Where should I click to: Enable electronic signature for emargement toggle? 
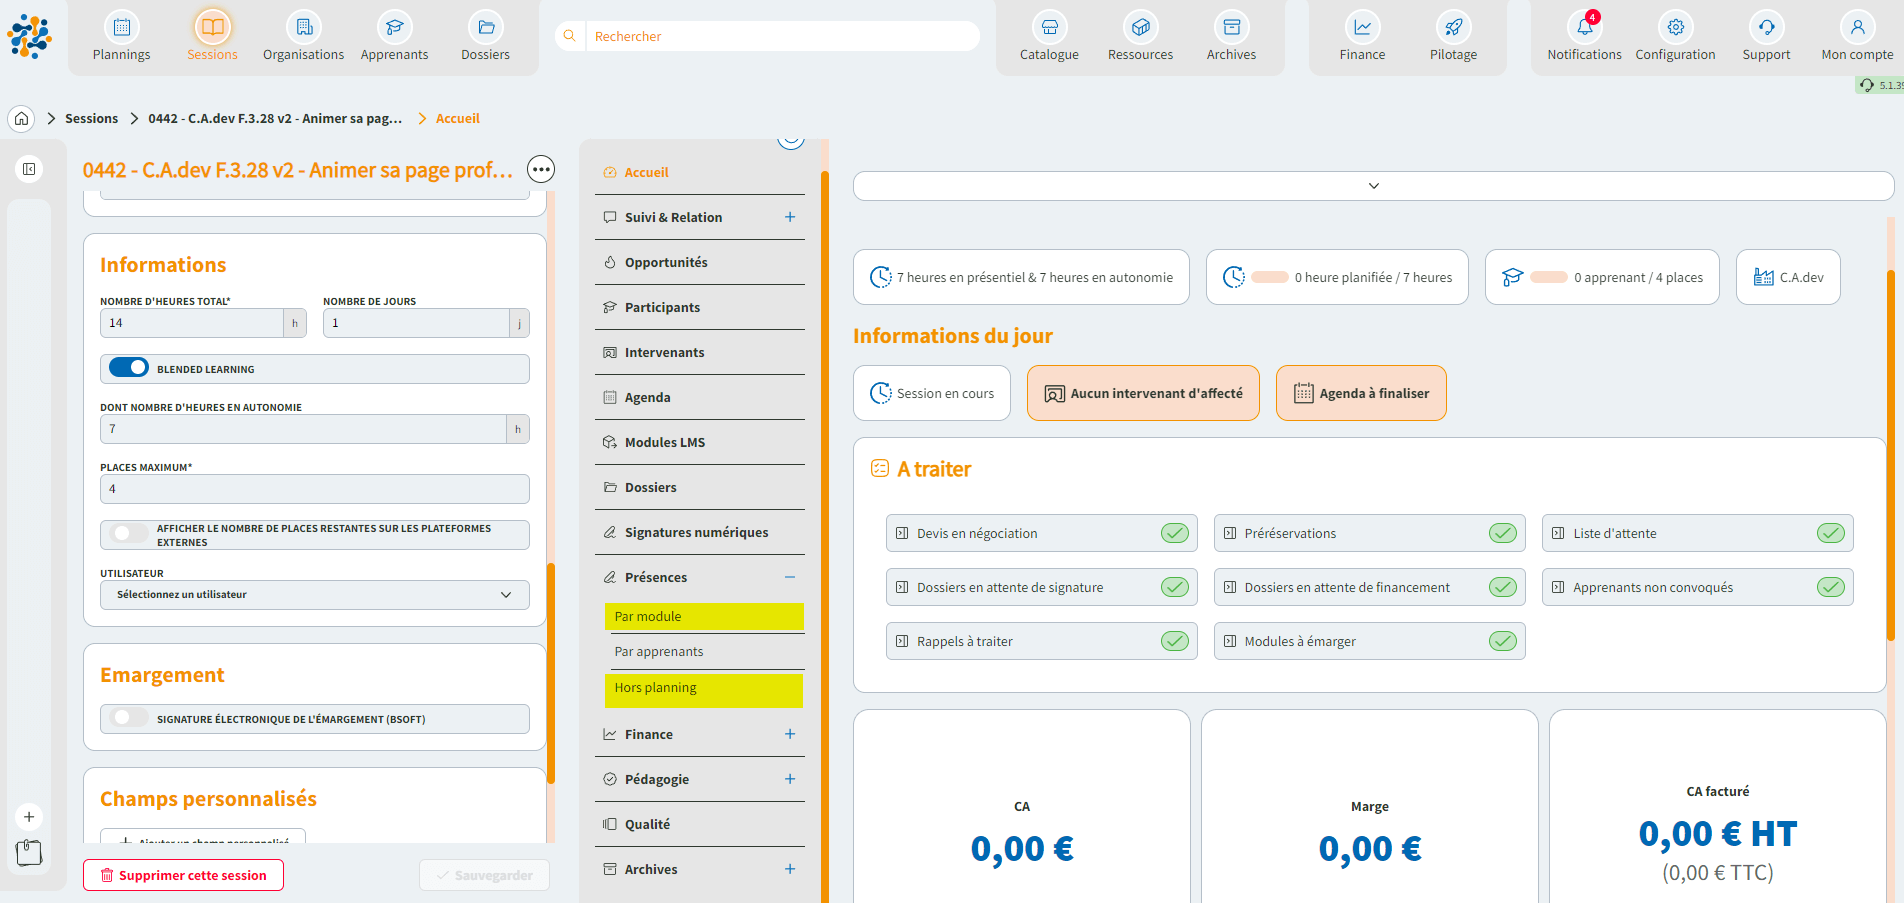tap(129, 718)
